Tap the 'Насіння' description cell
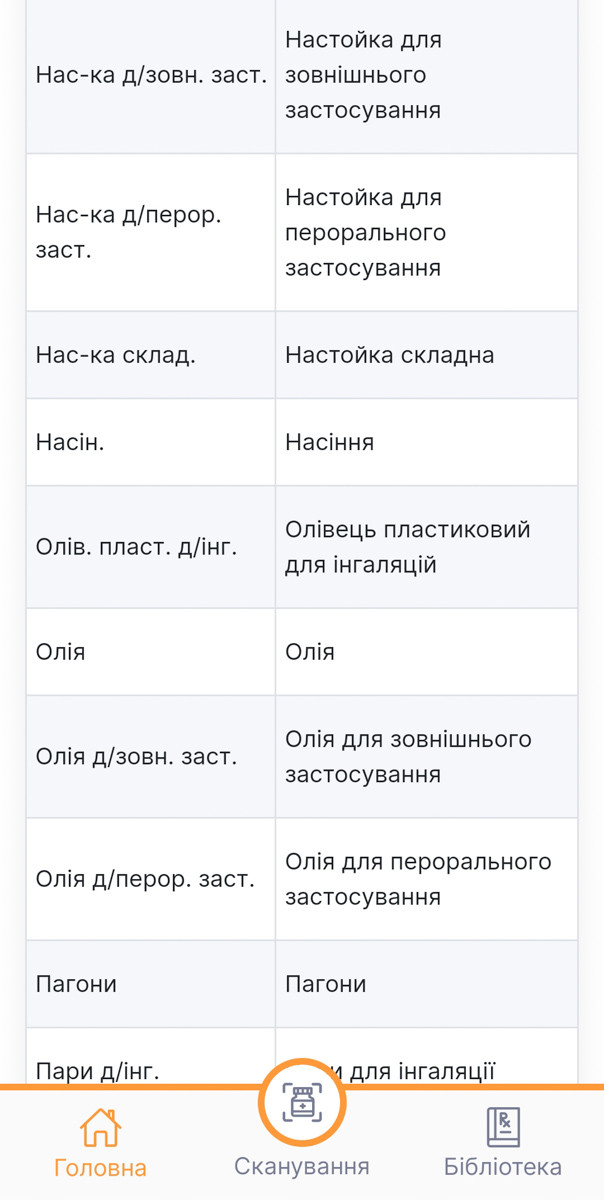Viewport: 604px width, 1200px height. pyautogui.click(x=427, y=442)
